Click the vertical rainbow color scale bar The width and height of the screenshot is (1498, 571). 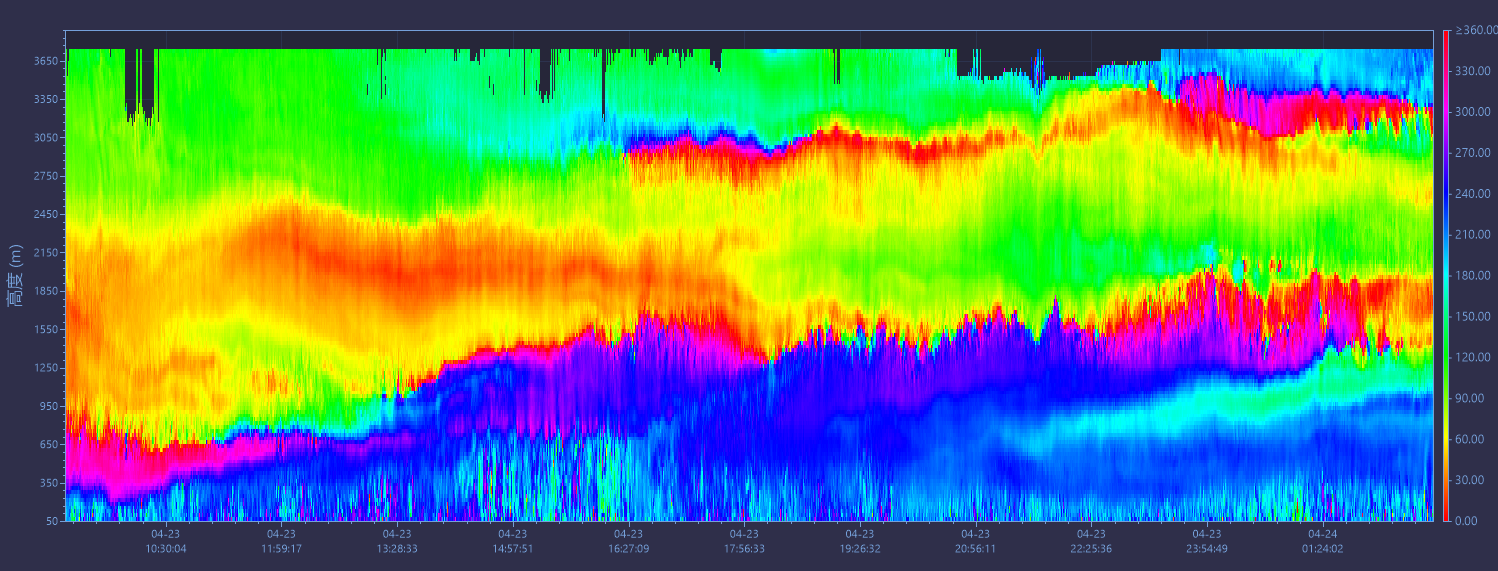(1445, 275)
